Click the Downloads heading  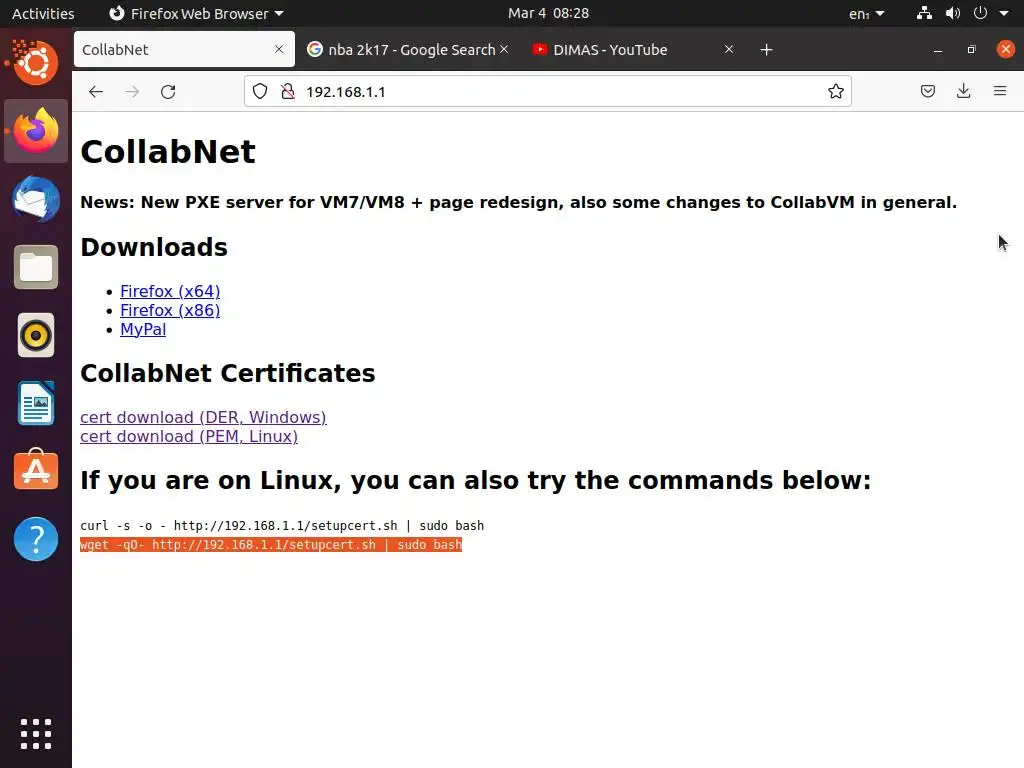[x=154, y=248]
